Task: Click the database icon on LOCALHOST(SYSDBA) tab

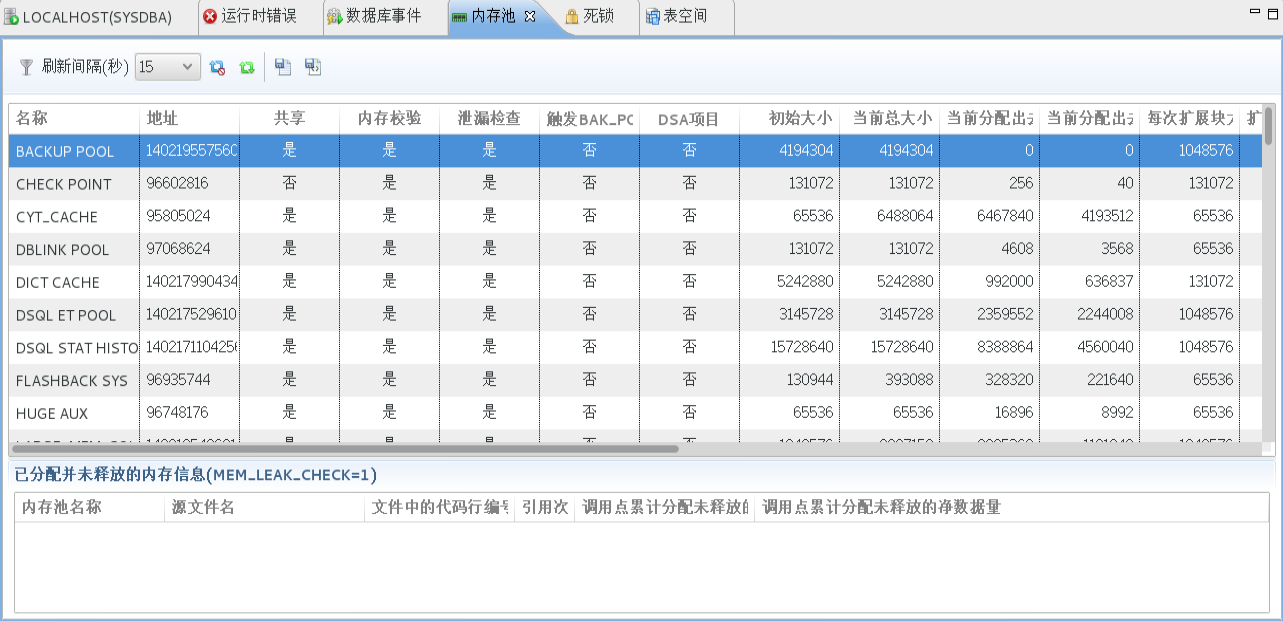Action: [9, 16]
